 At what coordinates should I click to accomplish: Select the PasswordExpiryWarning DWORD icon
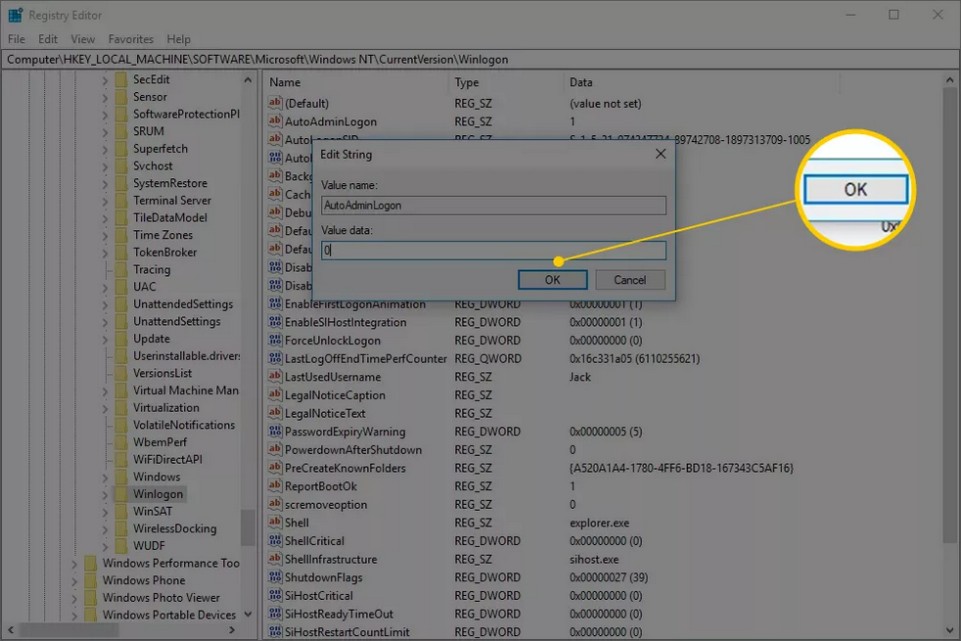click(x=275, y=431)
